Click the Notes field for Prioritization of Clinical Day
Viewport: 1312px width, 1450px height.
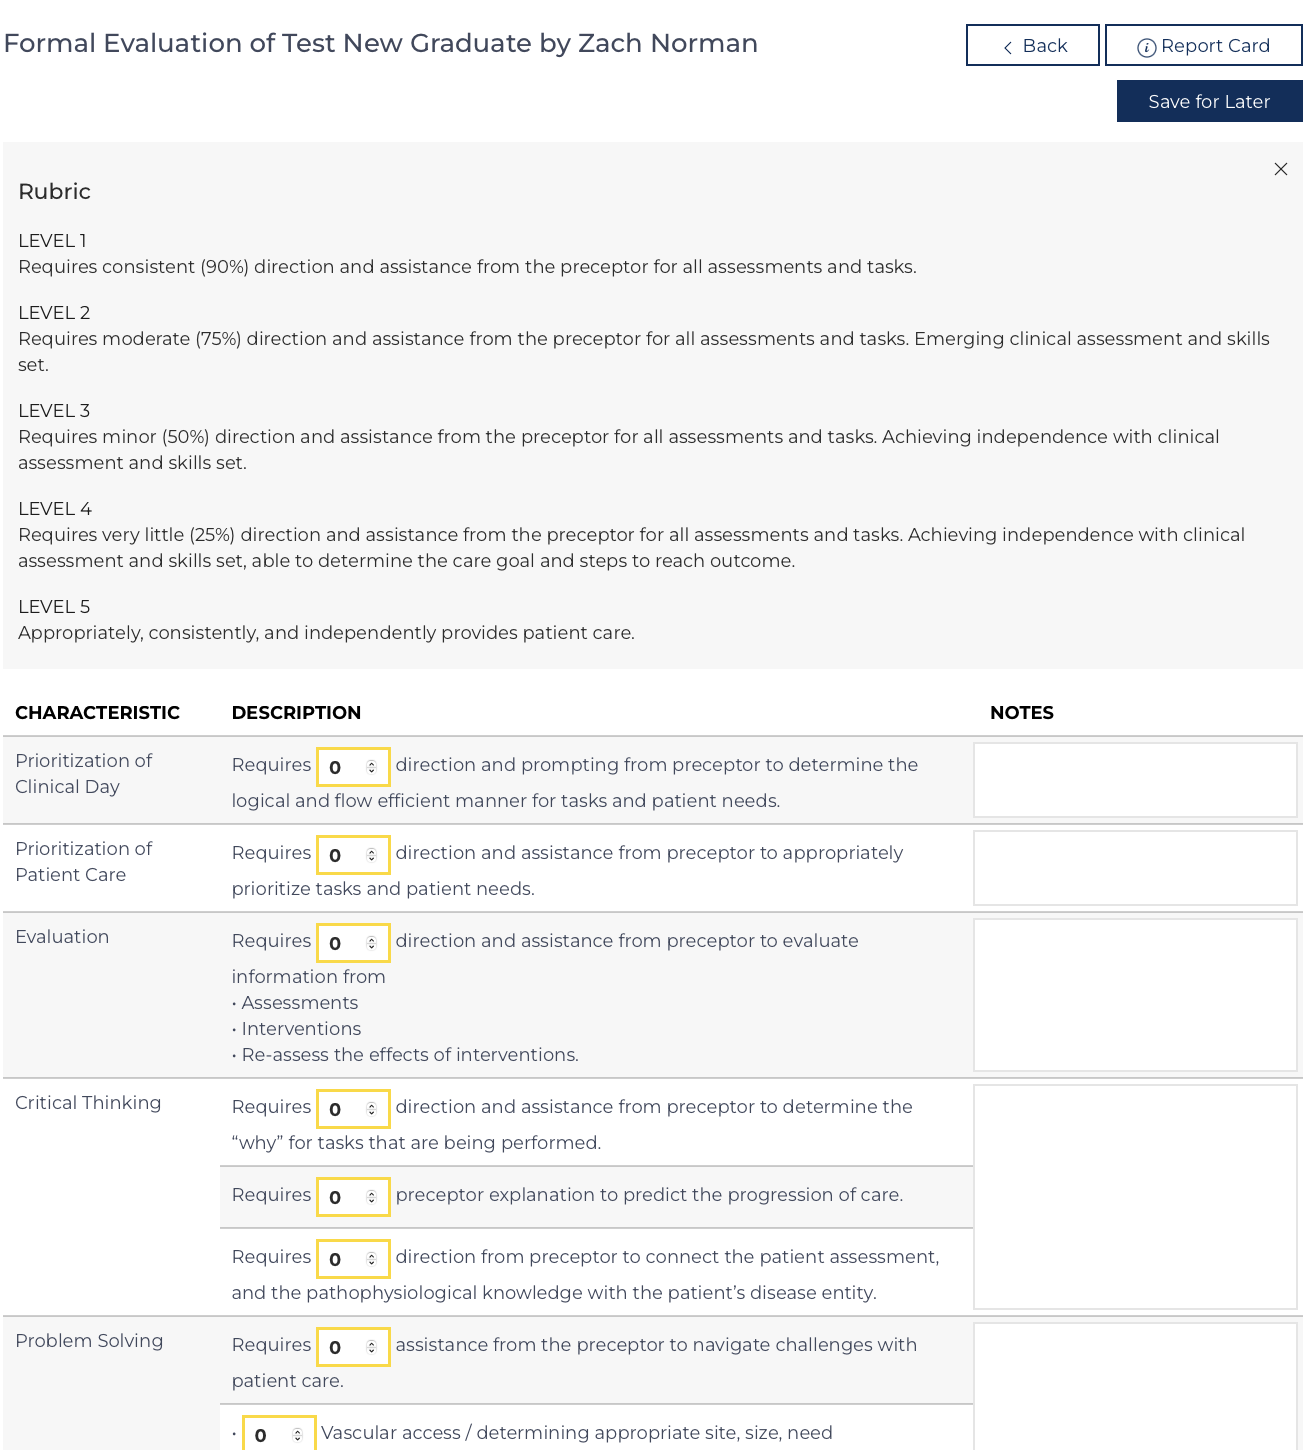tap(1135, 780)
